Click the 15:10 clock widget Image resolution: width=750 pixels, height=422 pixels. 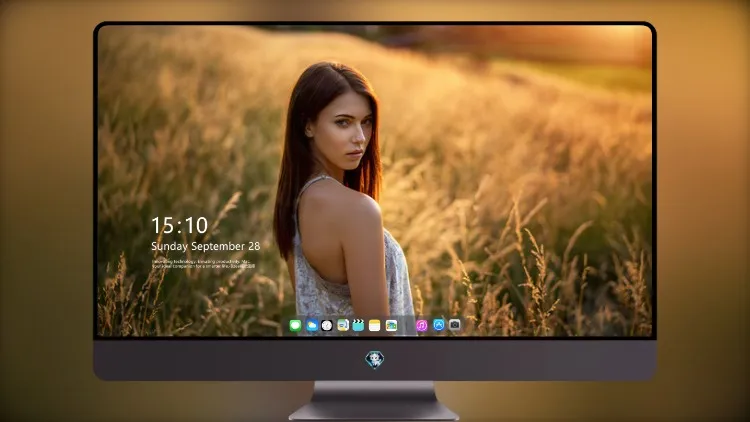click(x=179, y=225)
